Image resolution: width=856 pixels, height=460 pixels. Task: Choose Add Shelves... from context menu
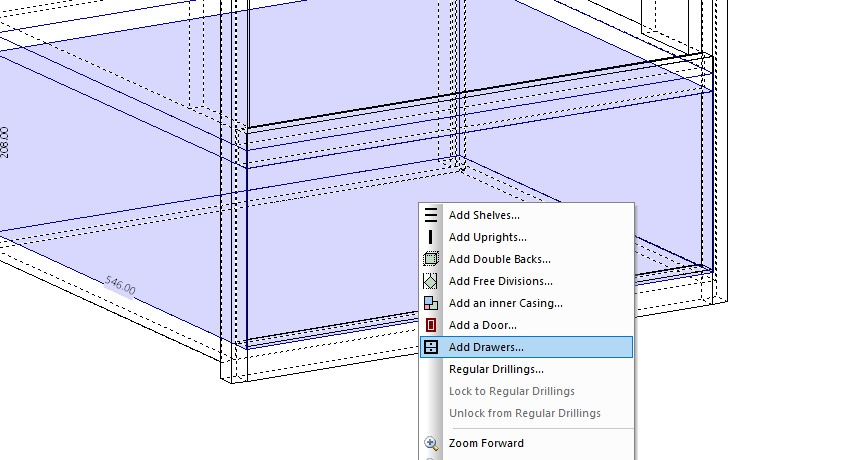tap(526, 215)
